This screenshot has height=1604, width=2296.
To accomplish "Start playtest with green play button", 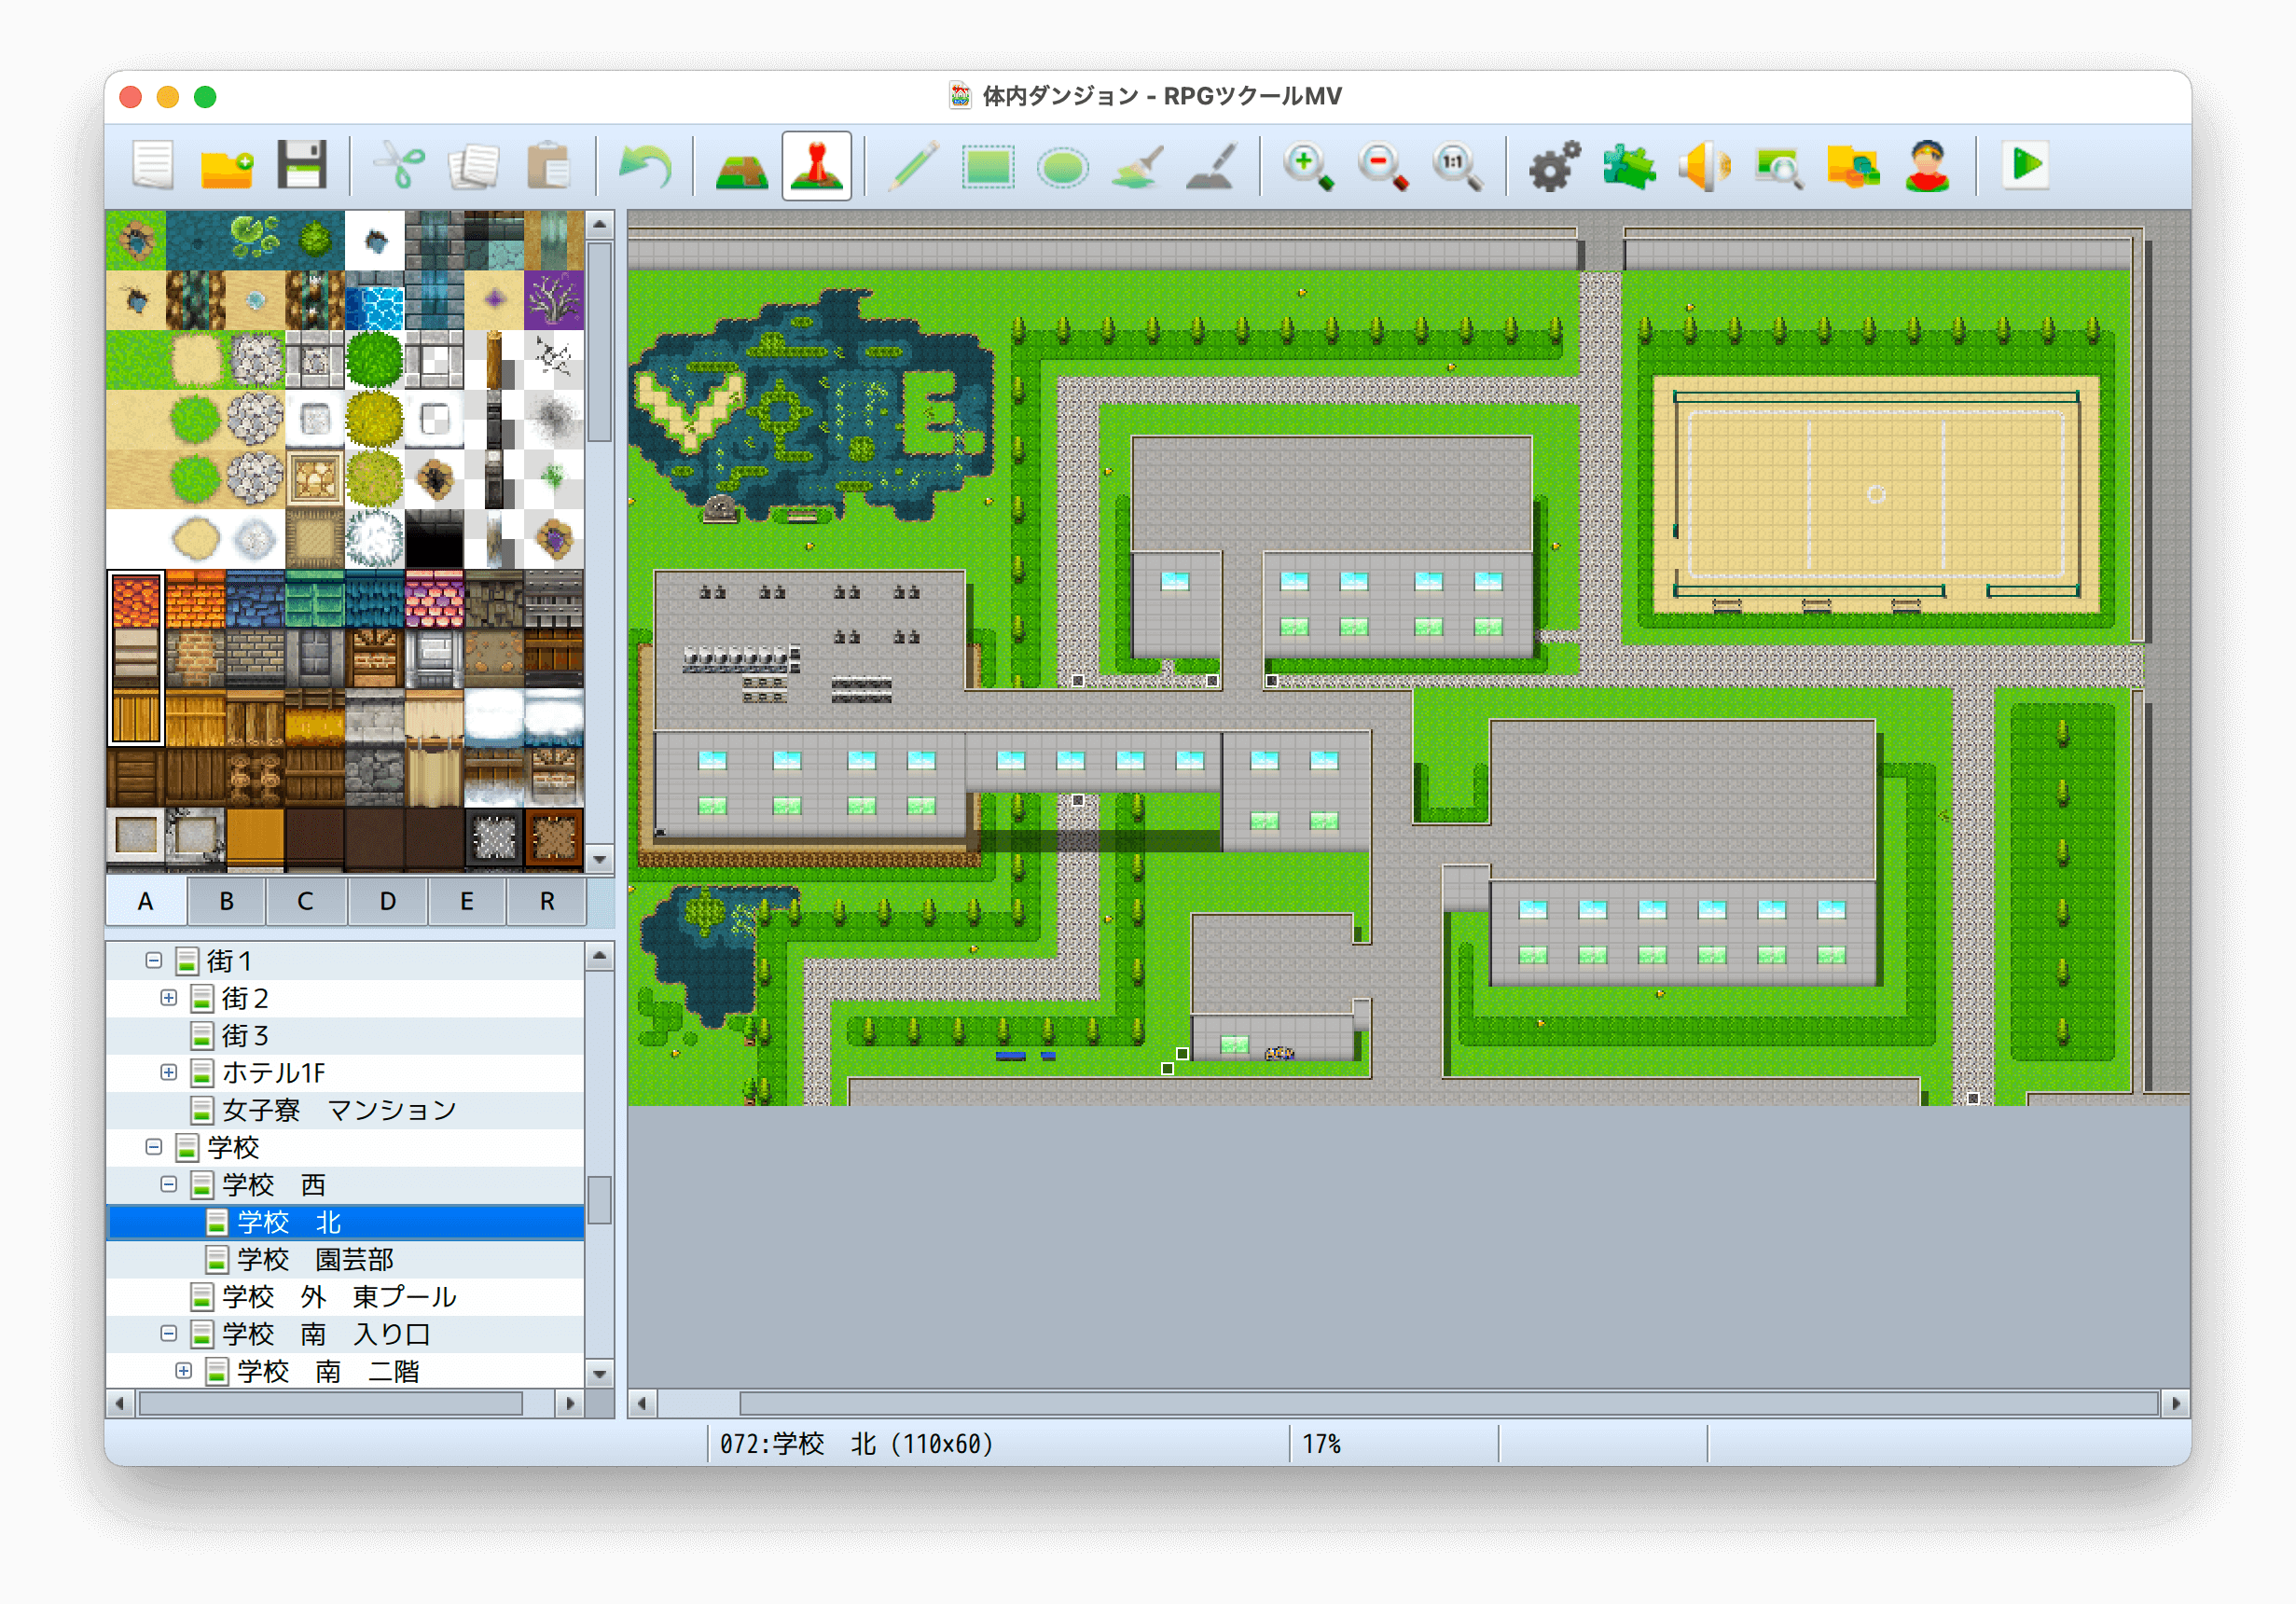I will point(2026,166).
